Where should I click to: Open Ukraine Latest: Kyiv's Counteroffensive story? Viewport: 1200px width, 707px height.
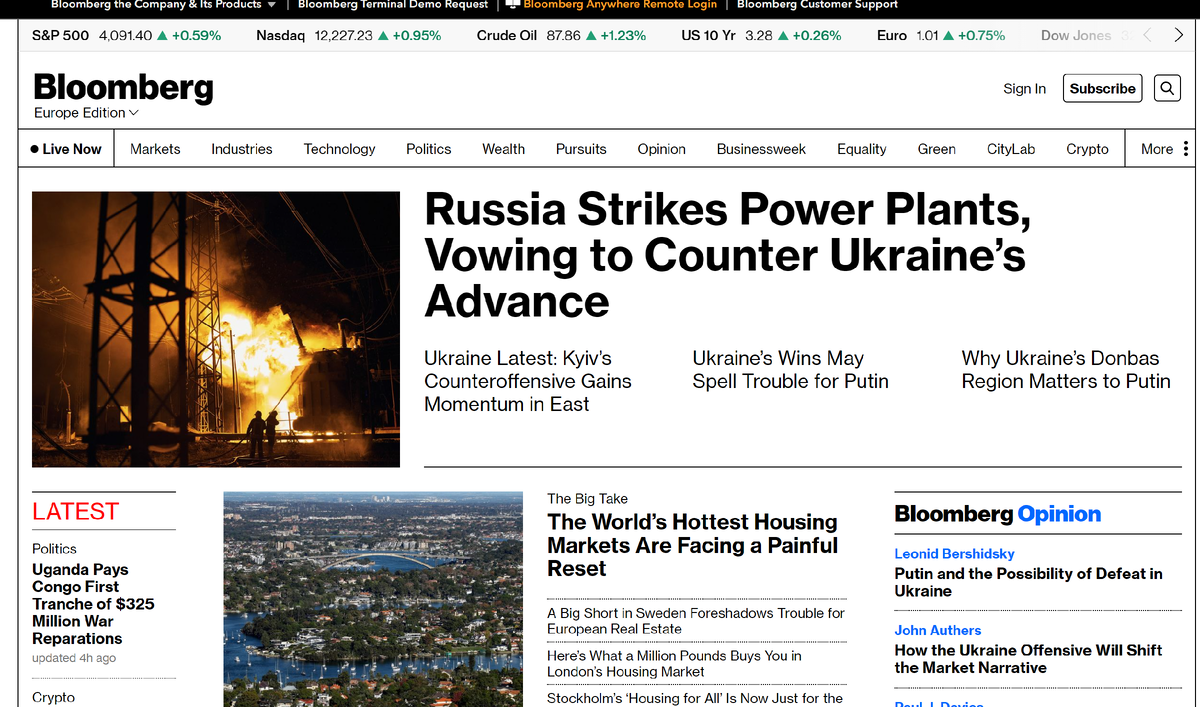click(x=528, y=381)
